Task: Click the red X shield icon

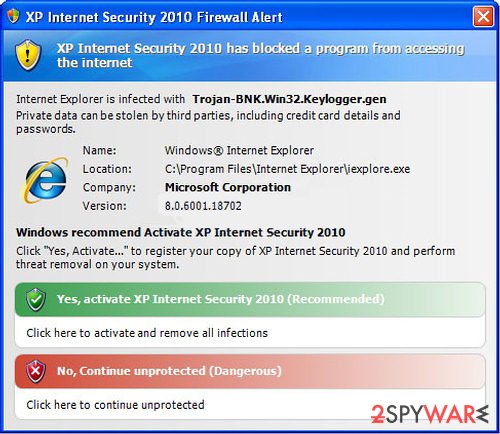Action: point(36,371)
